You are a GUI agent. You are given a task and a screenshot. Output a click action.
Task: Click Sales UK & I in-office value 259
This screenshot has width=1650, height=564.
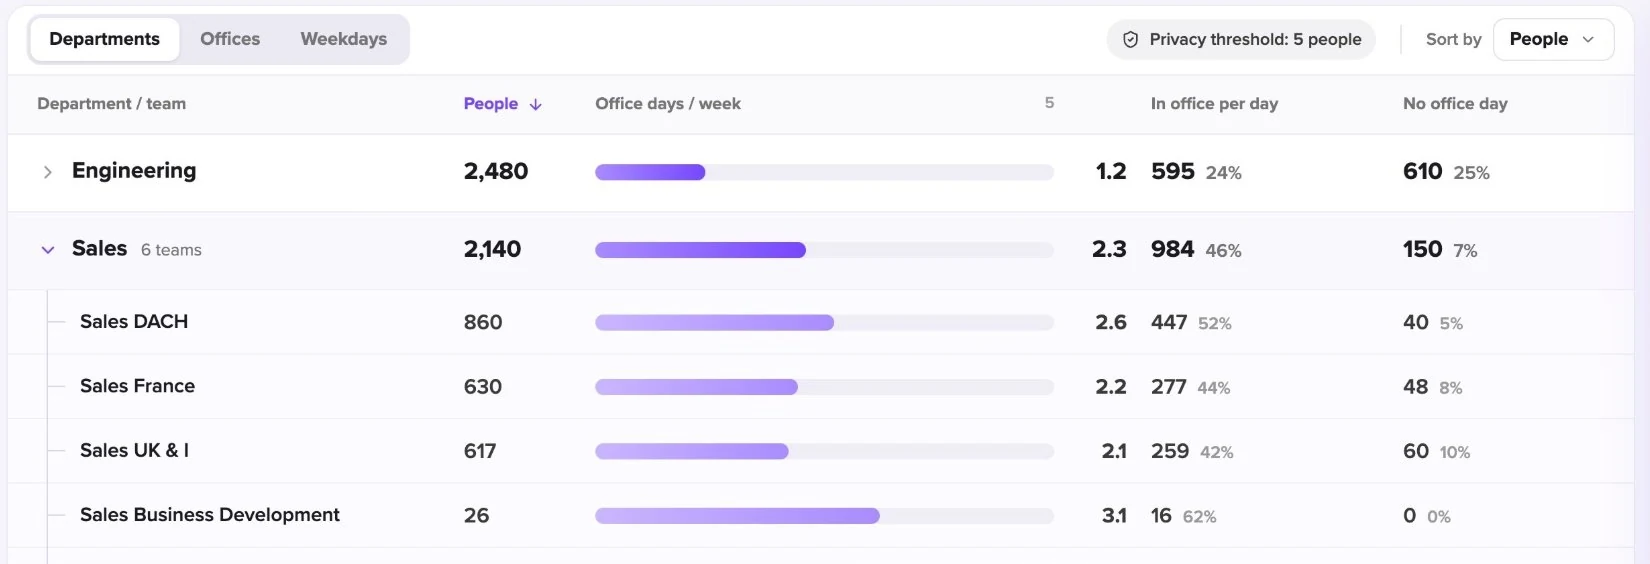point(1170,451)
